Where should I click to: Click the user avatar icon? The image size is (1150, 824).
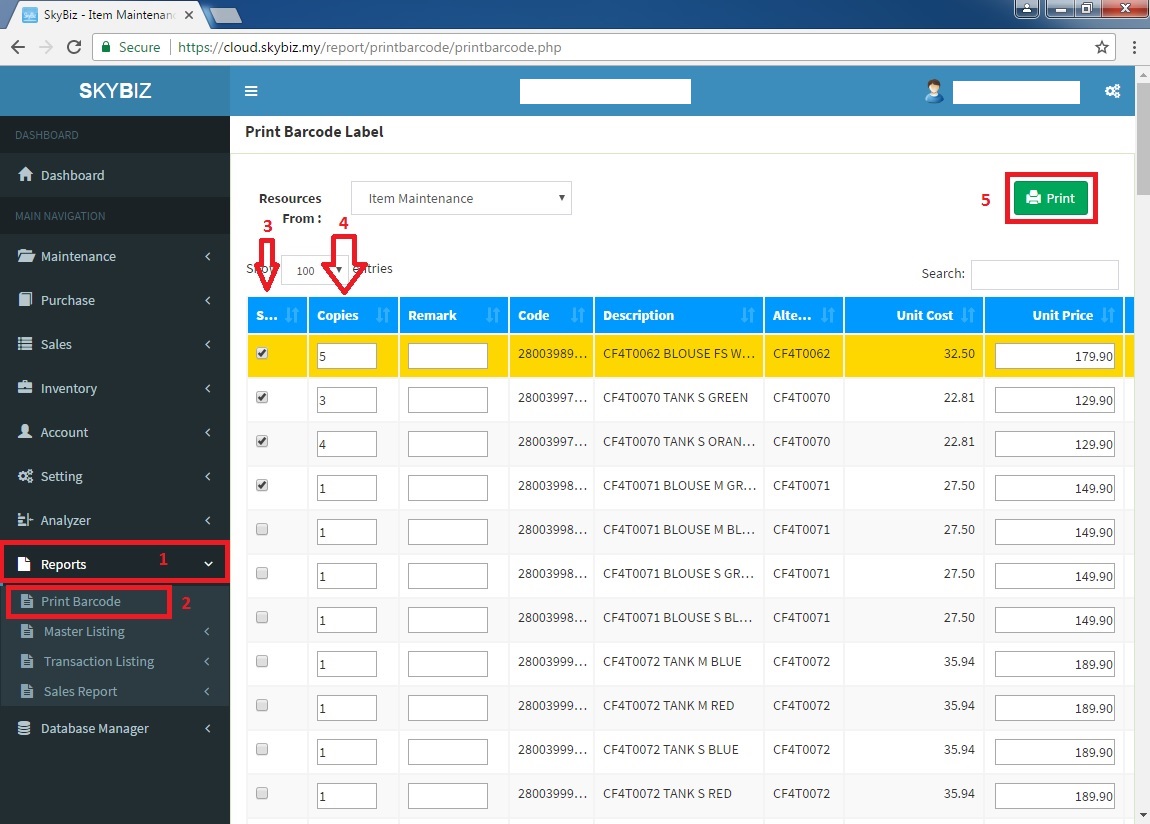point(934,91)
